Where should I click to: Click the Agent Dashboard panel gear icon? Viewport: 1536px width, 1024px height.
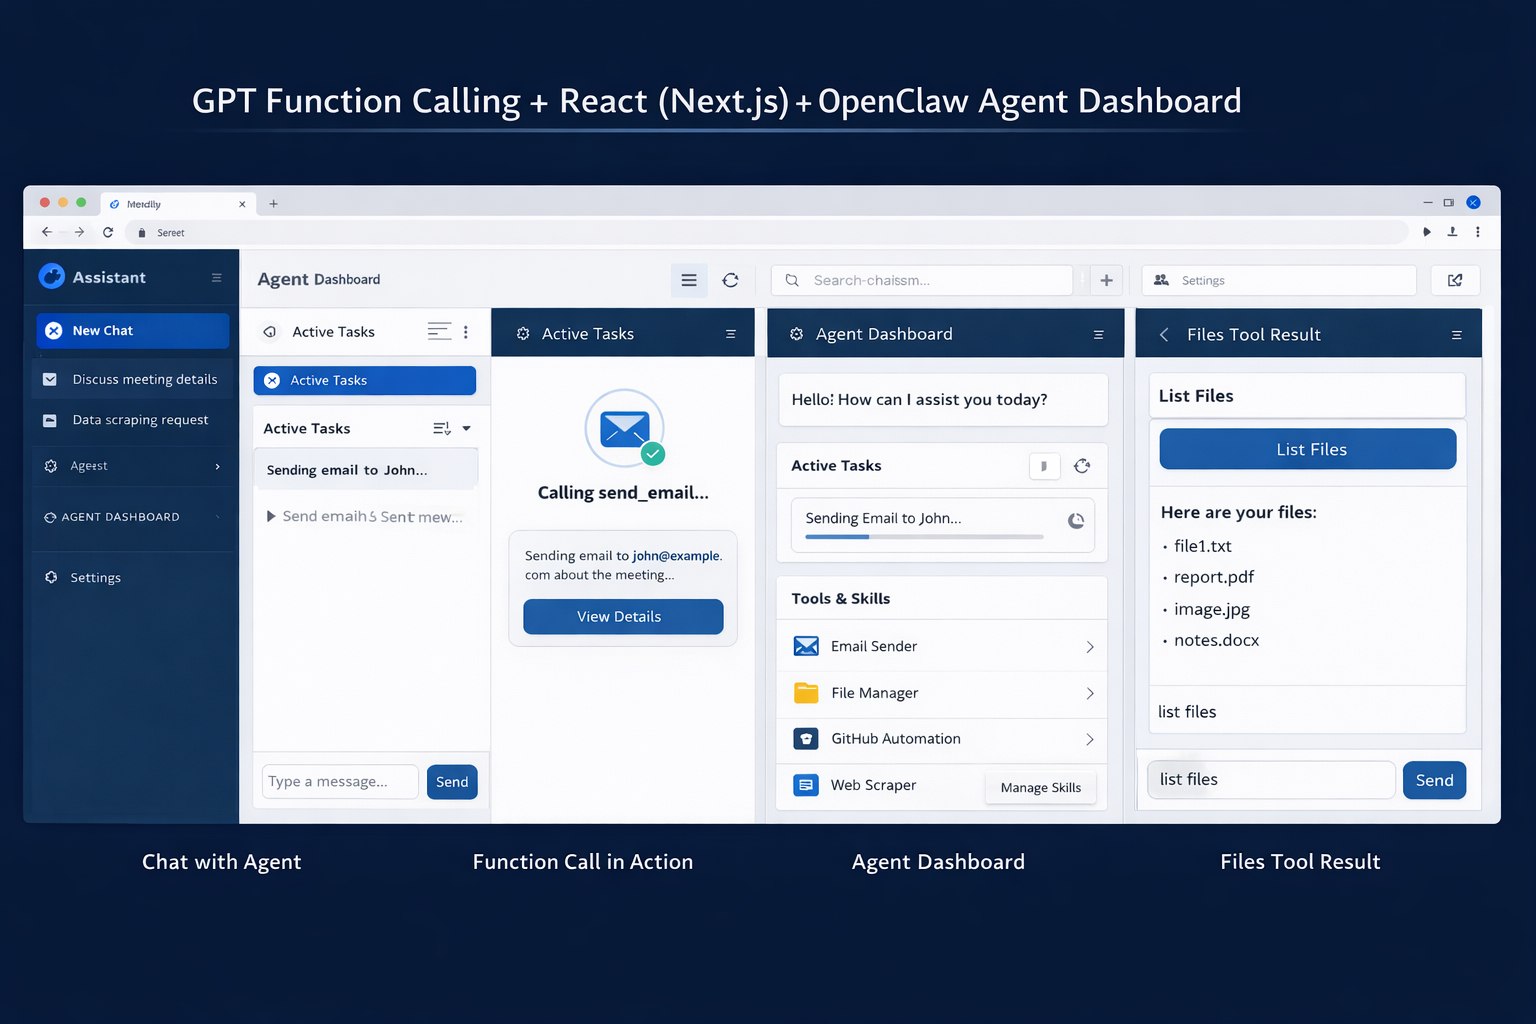pos(796,334)
